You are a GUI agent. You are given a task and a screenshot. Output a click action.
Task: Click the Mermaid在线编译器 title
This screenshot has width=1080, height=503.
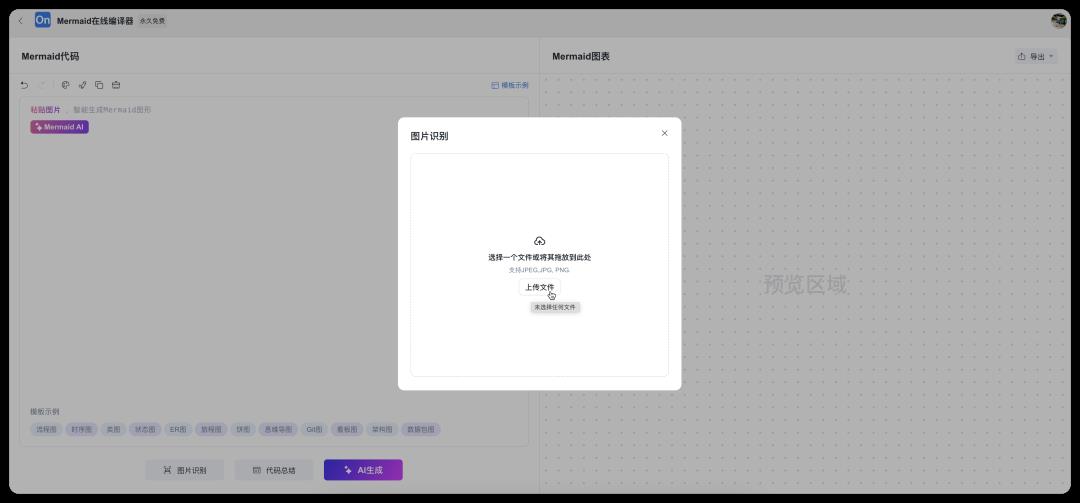tap(95, 21)
